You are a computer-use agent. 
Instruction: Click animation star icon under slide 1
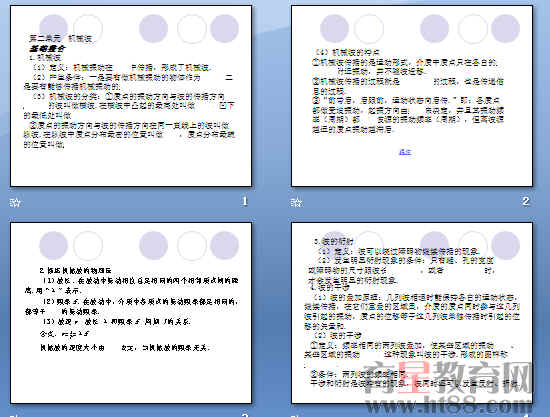point(15,202)
